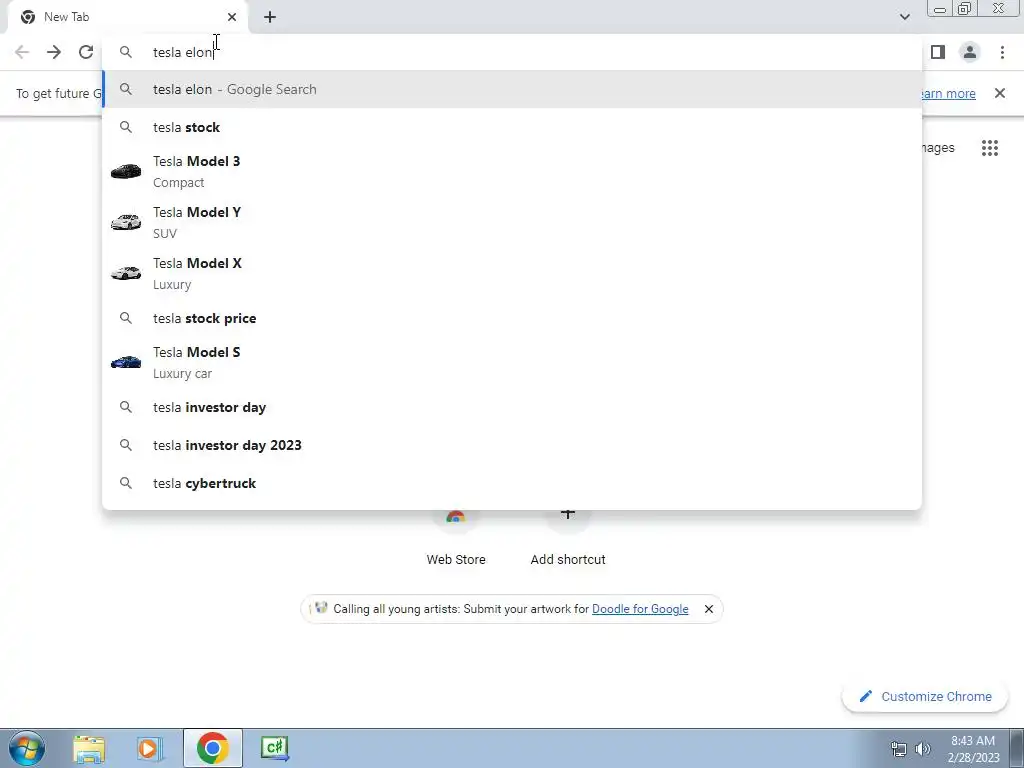
Task: Open Windows Explorer from the taskbar
Action: pyautogui.click(x=89, y=748)
